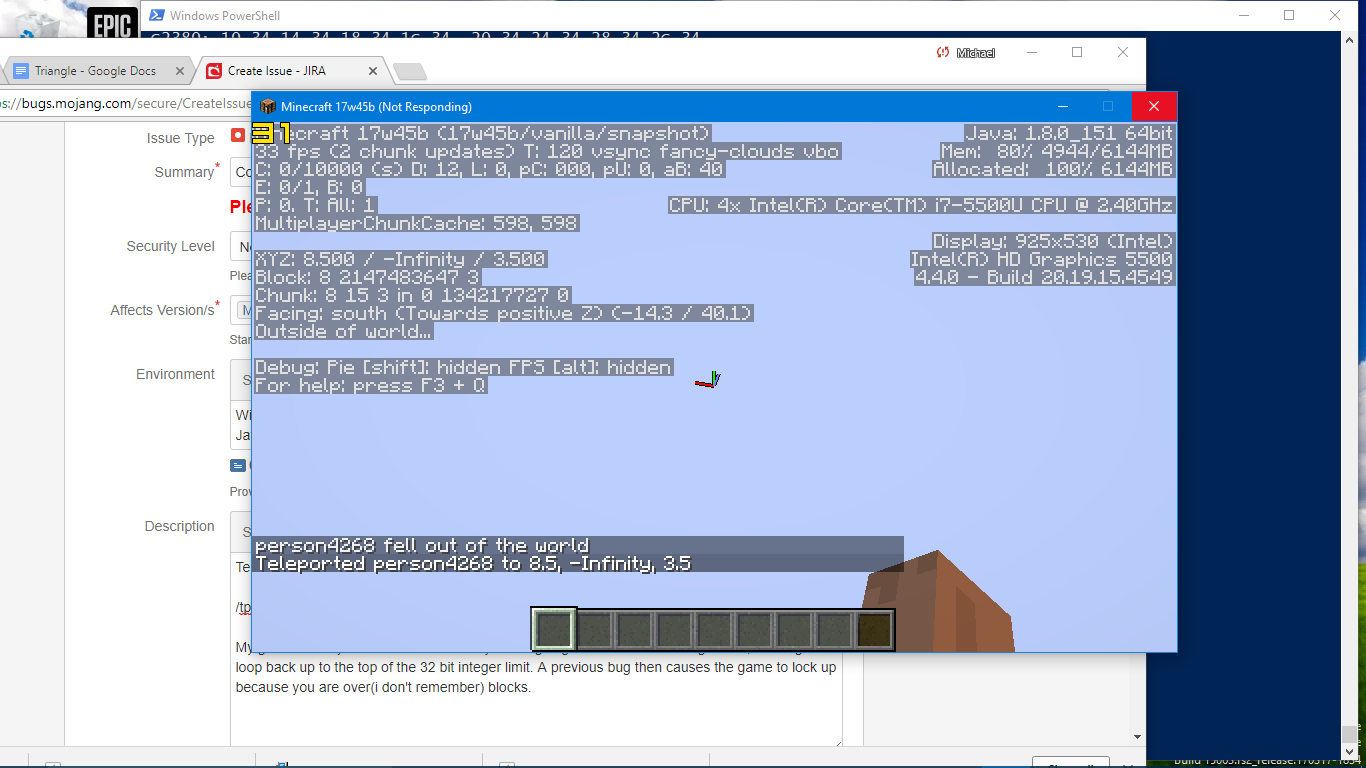Close the Minecraft 17w45b window
Image resolution: width=1366 pixels, height=768 pixels.
coord(1154,106)
